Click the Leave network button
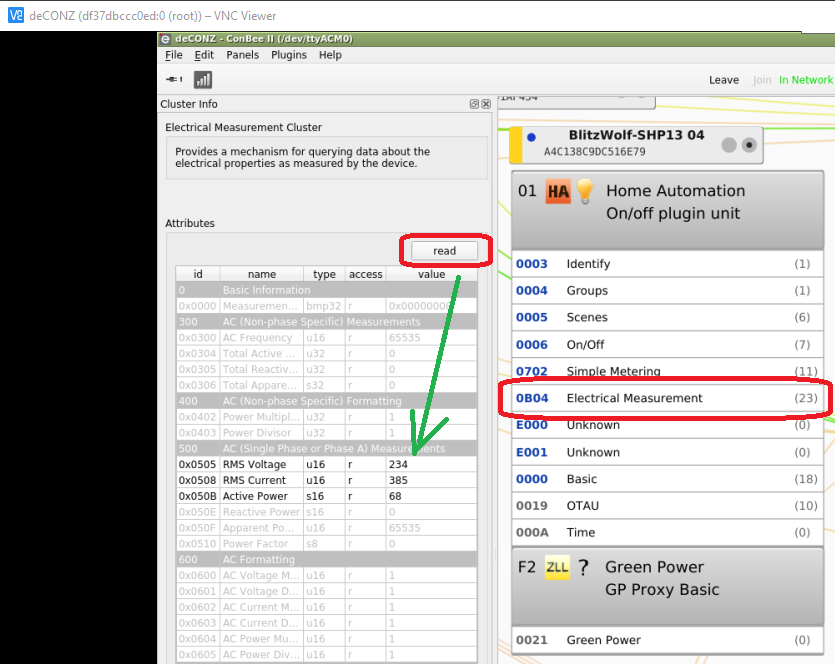Image resolution: width=835 pixels, height=664 pixels. pos(724,80)
